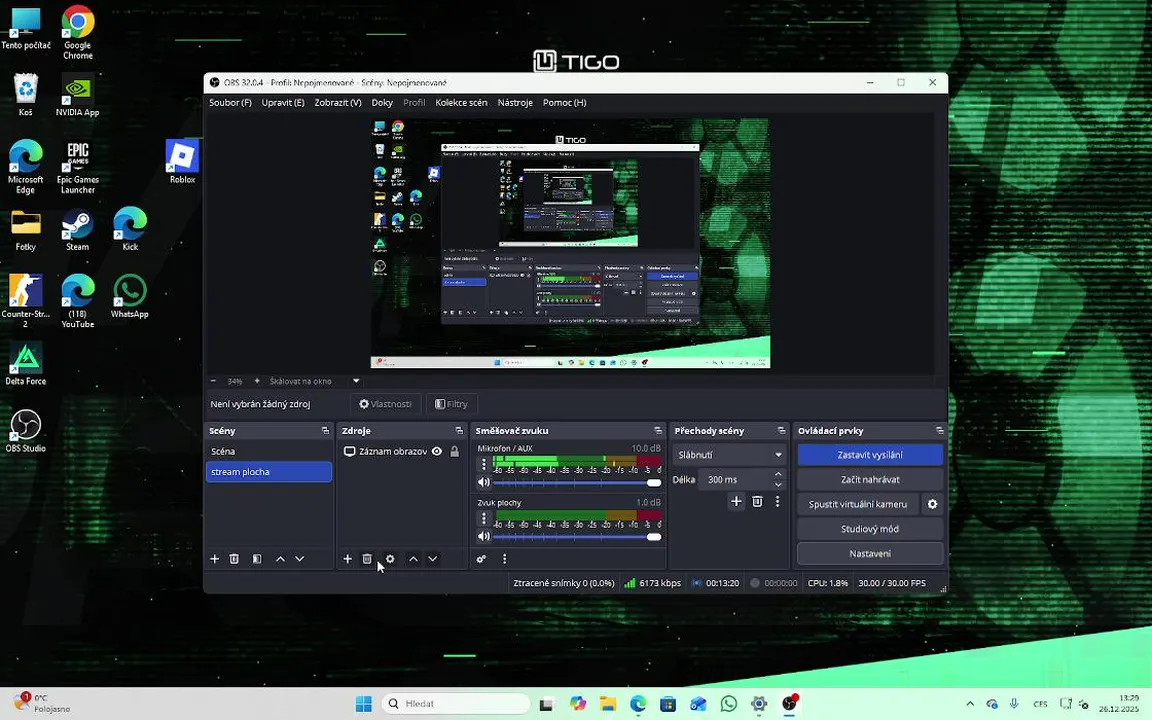Open preview scaling dropdown Škálovat na okno
The width and height of the screenshot is (1152, 720).
pyautogui.click(x=356, y=381)
